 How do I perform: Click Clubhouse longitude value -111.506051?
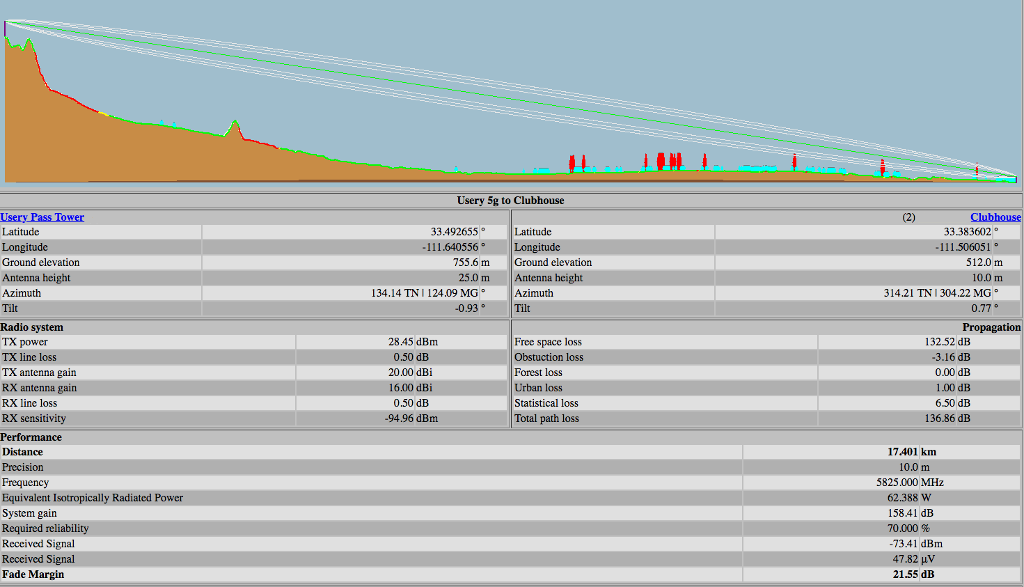point(964,247)
